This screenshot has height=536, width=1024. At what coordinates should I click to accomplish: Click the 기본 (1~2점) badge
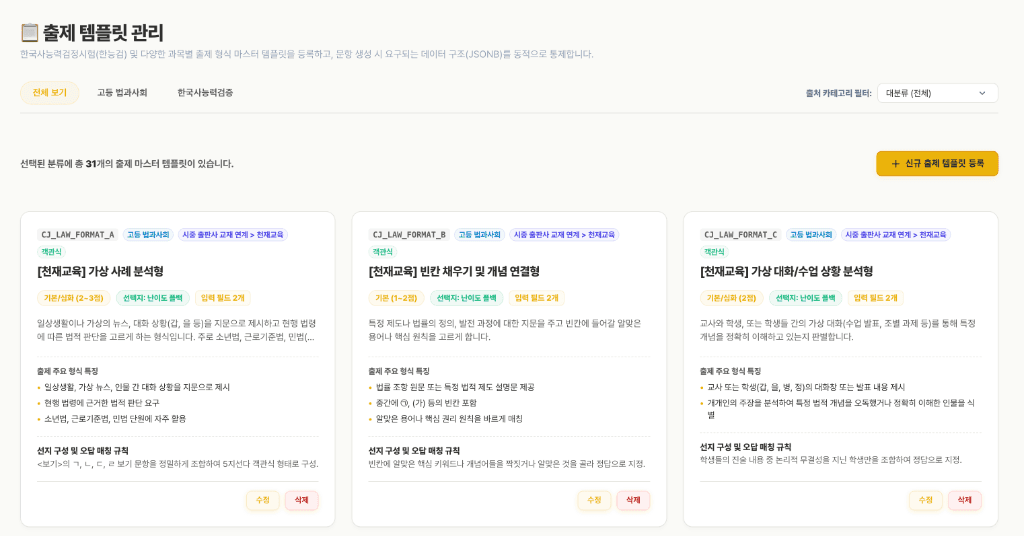coord(396,298)
